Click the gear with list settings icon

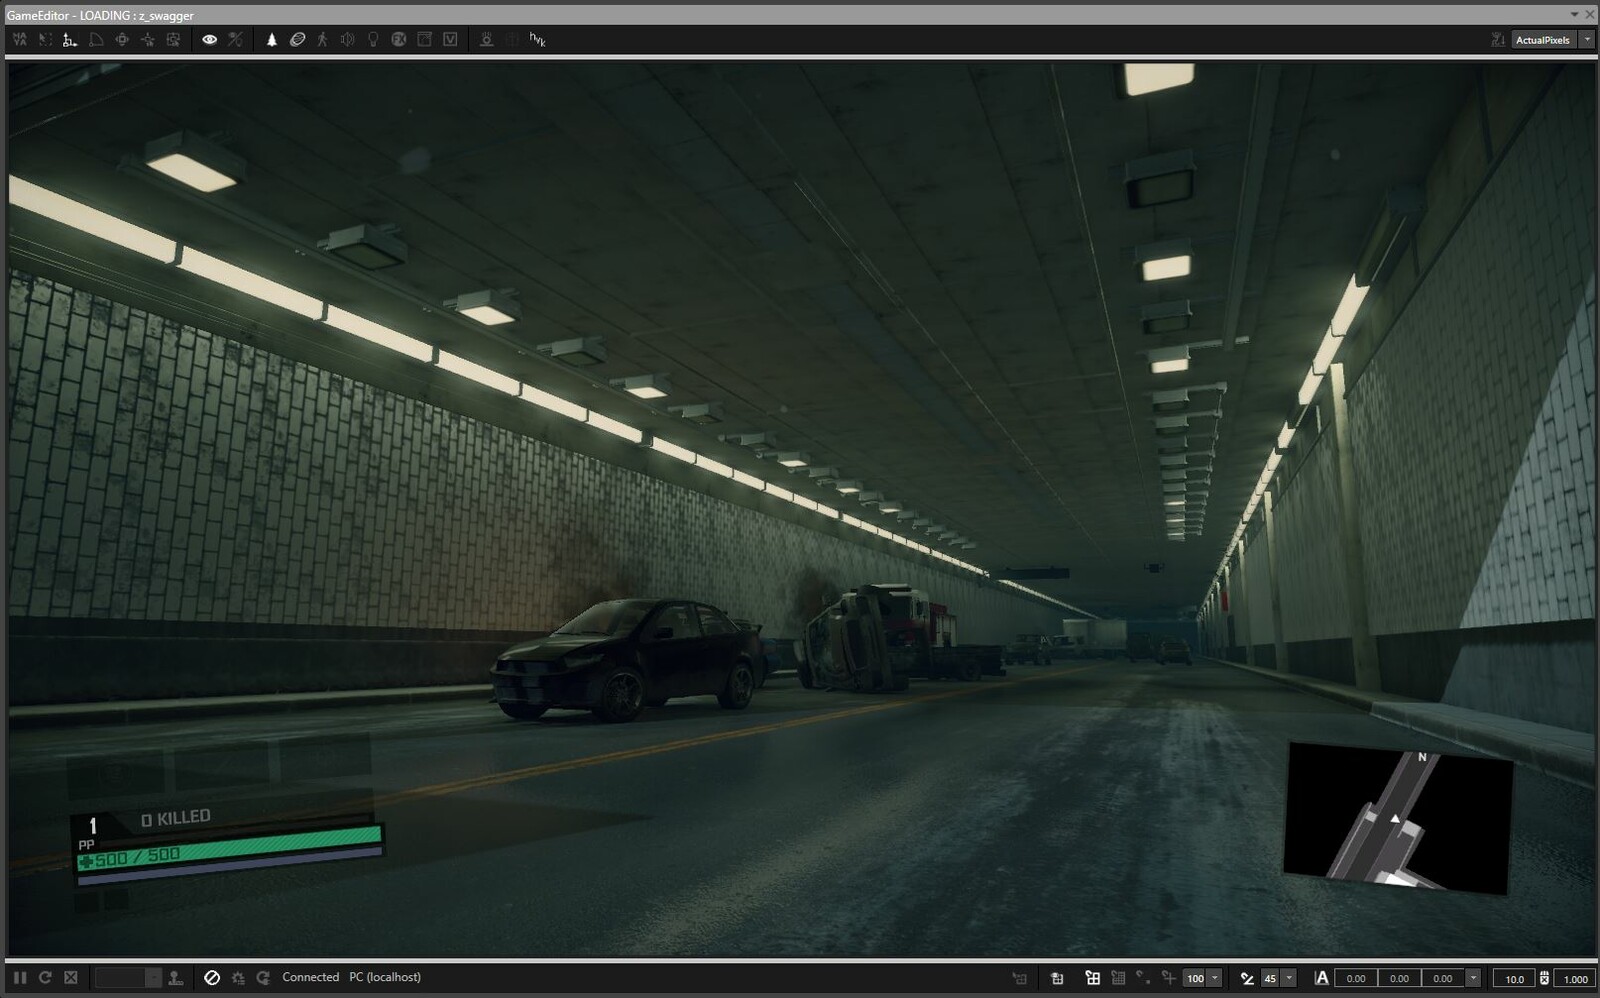click(x=238, y=978)
